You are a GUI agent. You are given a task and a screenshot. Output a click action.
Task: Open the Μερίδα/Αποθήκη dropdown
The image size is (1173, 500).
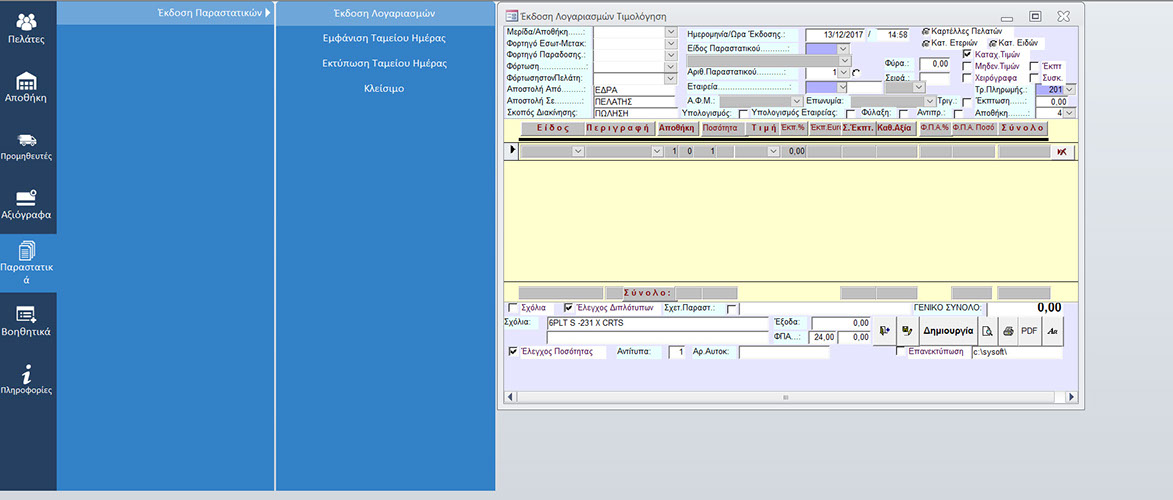(671, 32)
